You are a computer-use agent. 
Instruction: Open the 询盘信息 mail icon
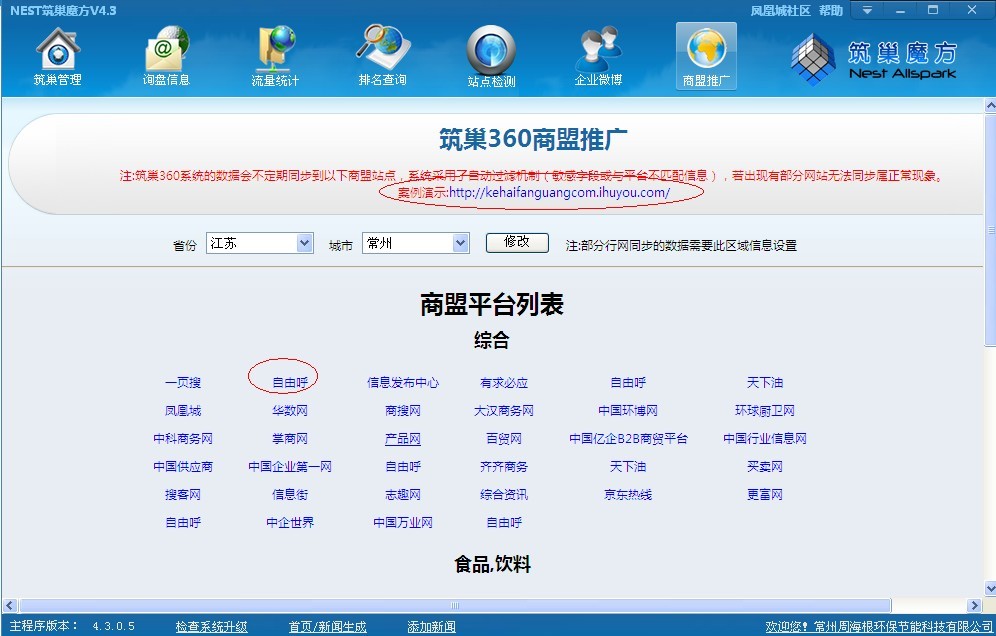click(166, 57)
